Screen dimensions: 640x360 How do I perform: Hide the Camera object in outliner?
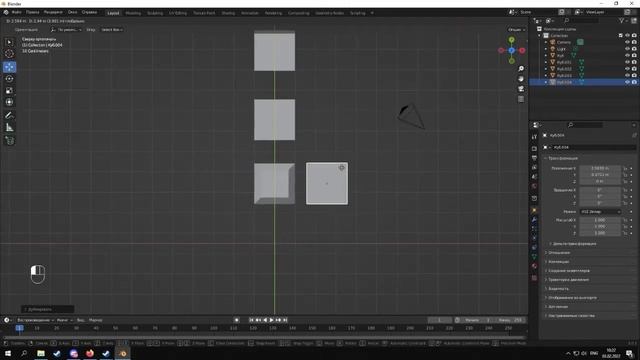627,42
